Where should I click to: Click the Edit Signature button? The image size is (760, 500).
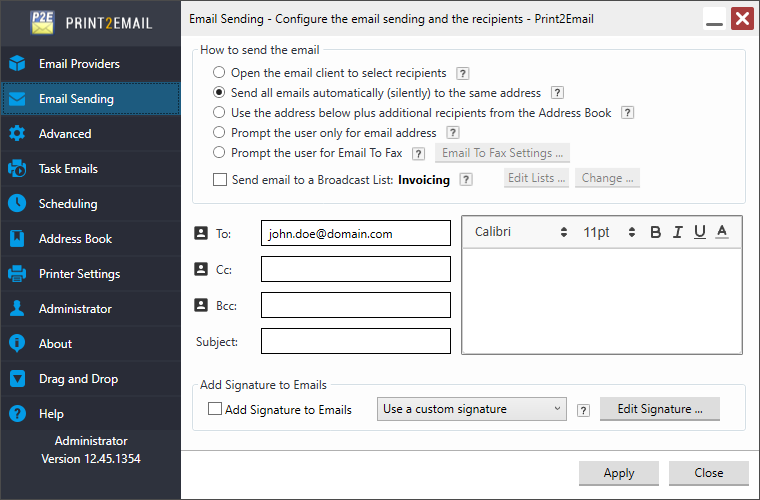pyautogui.click(x=660, y=409)
